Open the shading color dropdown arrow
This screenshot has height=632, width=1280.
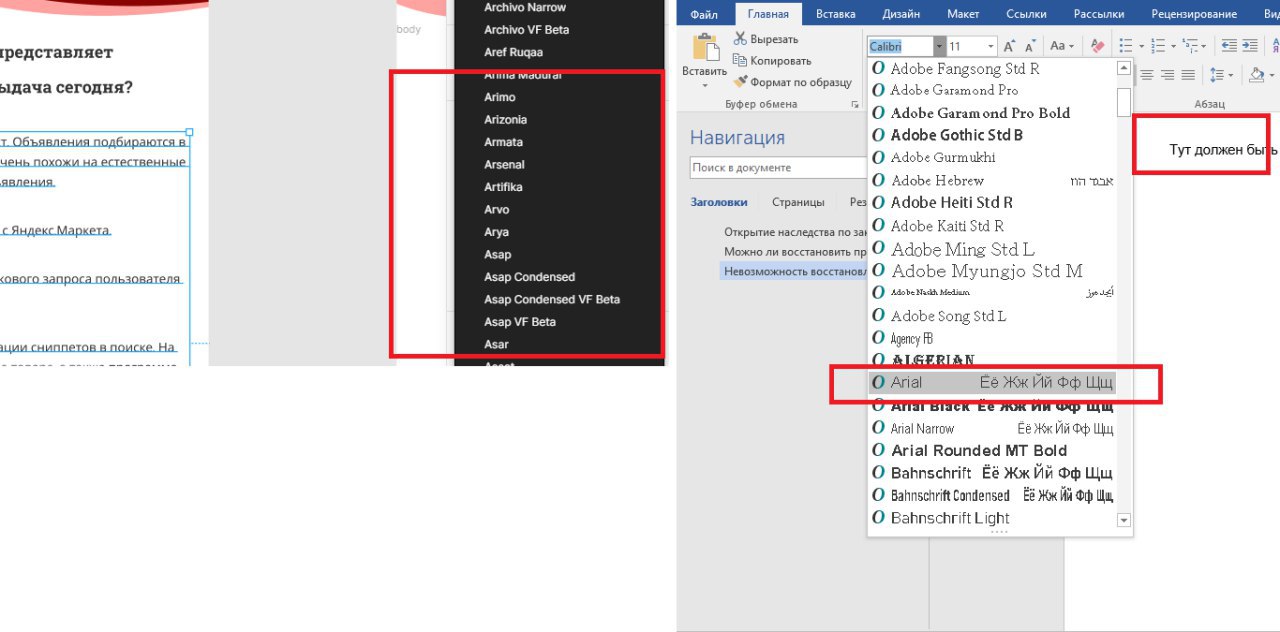[x=1273, y=75]
